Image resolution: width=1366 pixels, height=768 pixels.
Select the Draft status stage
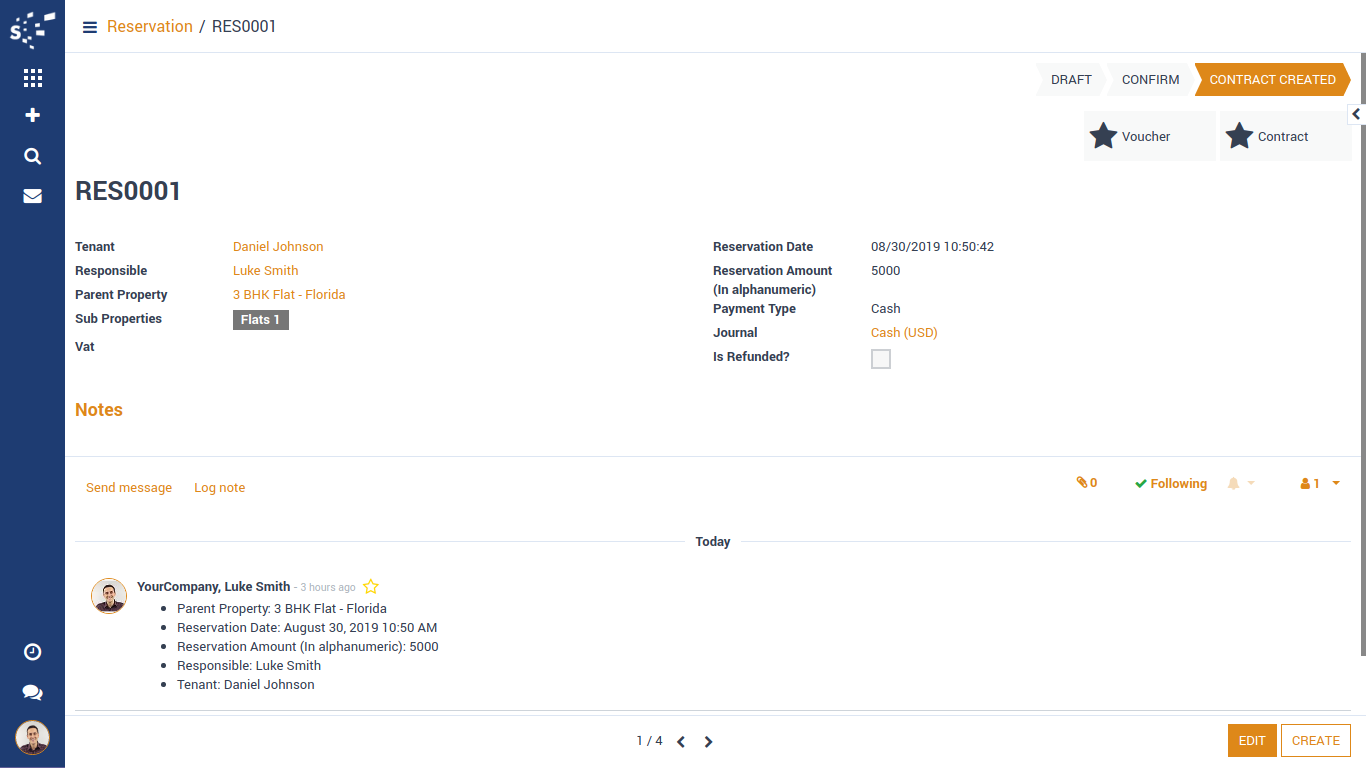coord(1071,80)
